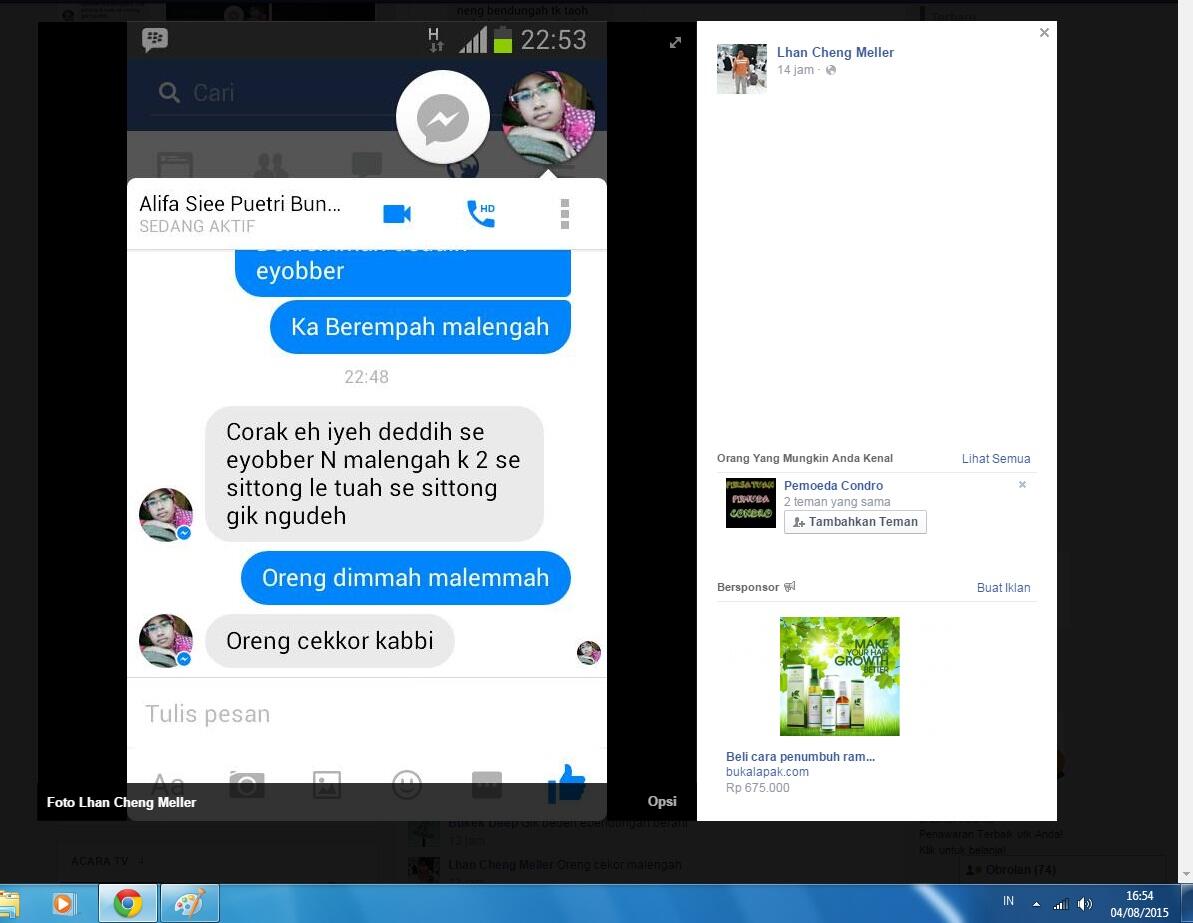The width and height of the screenshot is (1193, 923).
Task: Show hidden tray icons arrow
Action: click(1036, 904)
